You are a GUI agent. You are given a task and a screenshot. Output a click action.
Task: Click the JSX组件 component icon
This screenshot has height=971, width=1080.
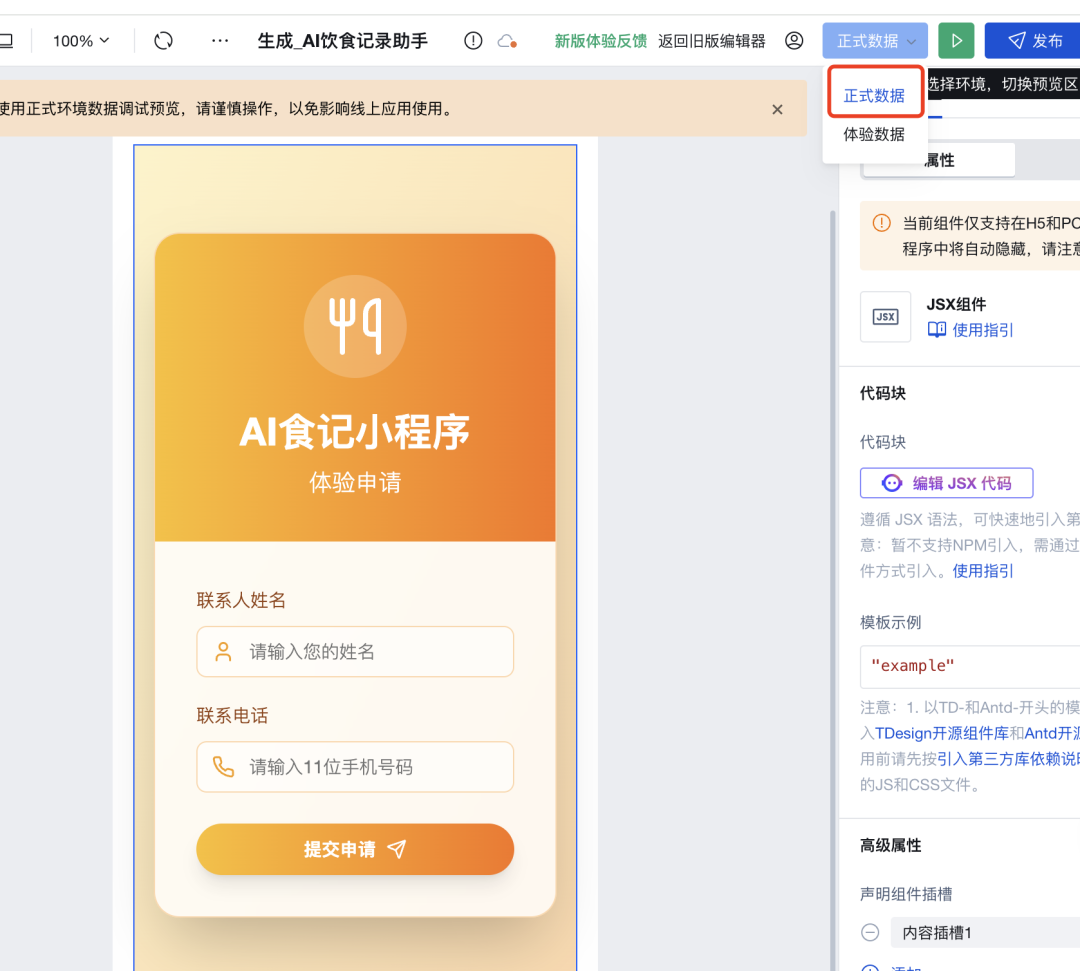click(x=885, y=316)
